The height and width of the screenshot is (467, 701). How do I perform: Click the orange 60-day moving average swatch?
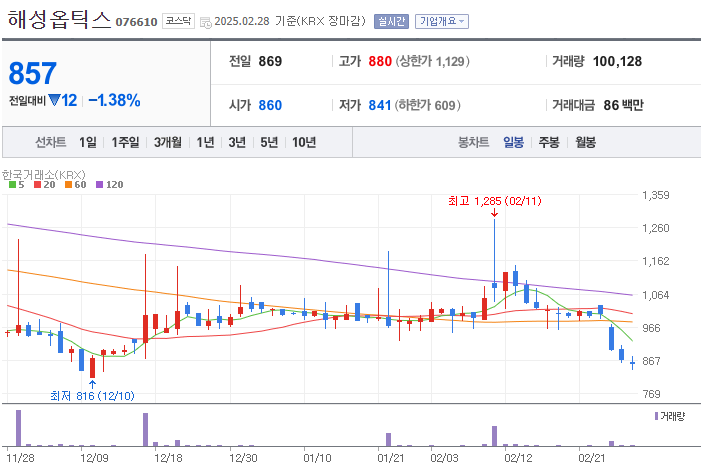click(x=68, y=185)
